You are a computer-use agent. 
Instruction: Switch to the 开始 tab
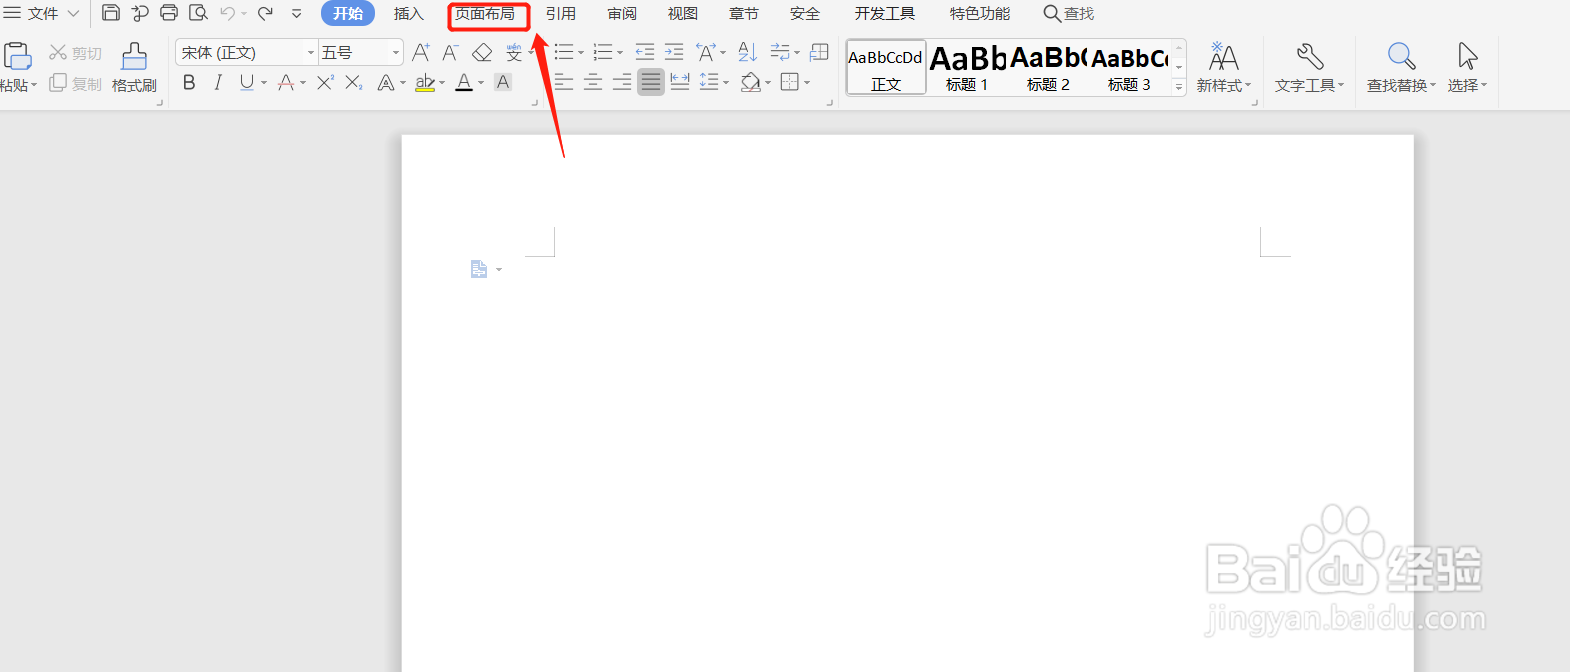click(x=348, y=13)
